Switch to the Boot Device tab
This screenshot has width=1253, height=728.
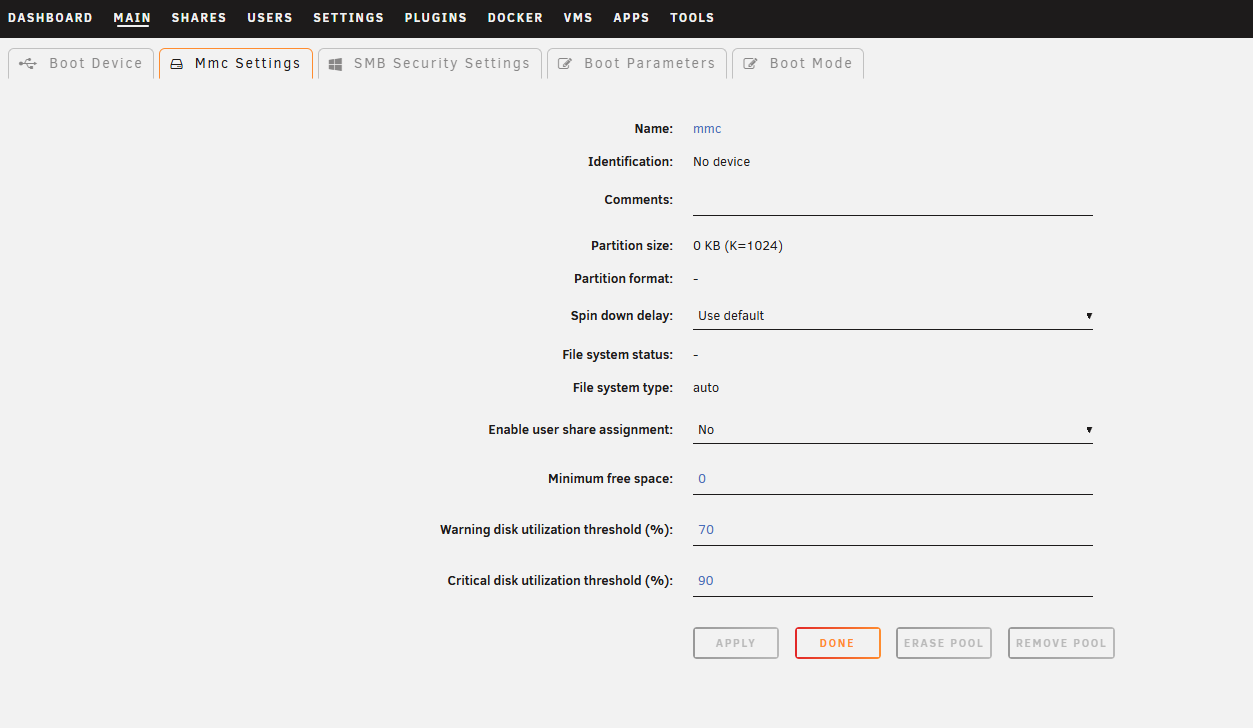click(x=81, y=63)
